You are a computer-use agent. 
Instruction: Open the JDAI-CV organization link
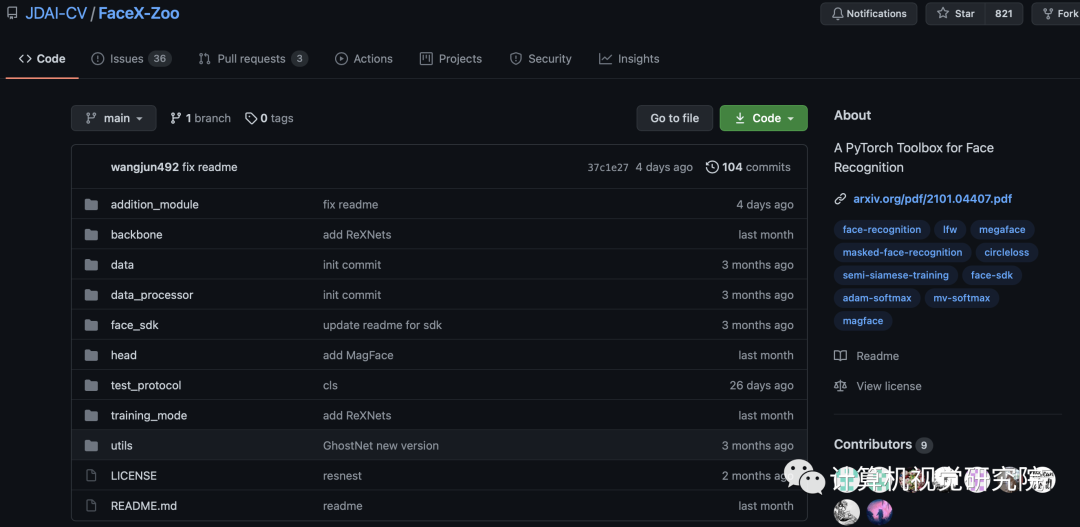[x=56, y=13]
